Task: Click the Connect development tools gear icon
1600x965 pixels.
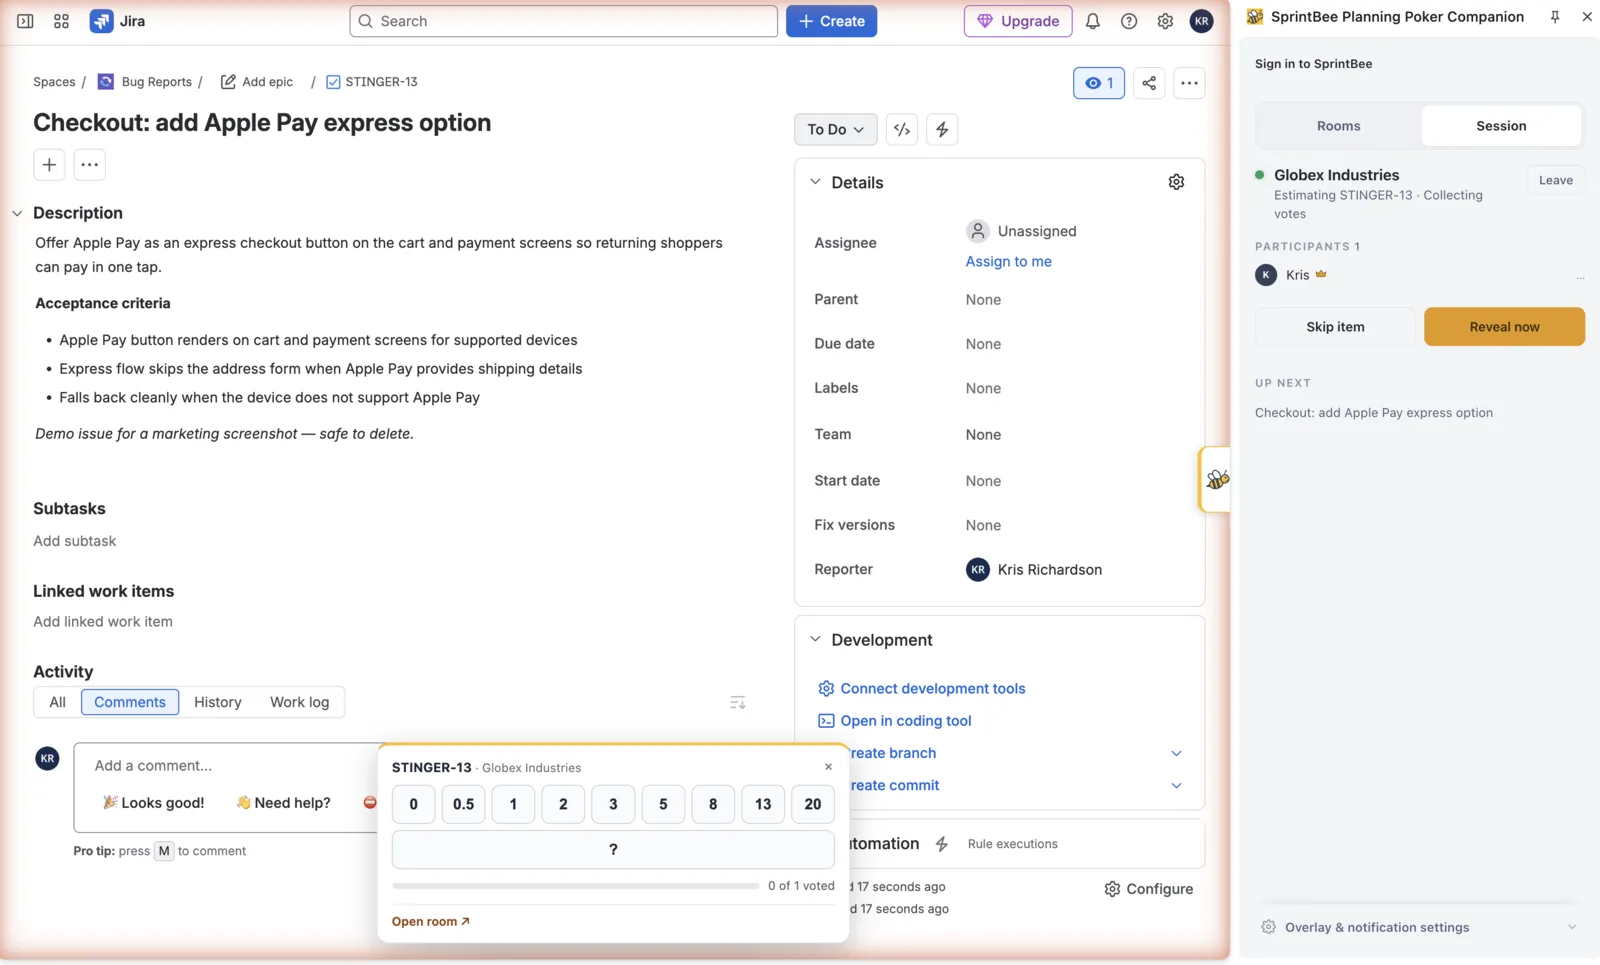Action: pos(826,688)
